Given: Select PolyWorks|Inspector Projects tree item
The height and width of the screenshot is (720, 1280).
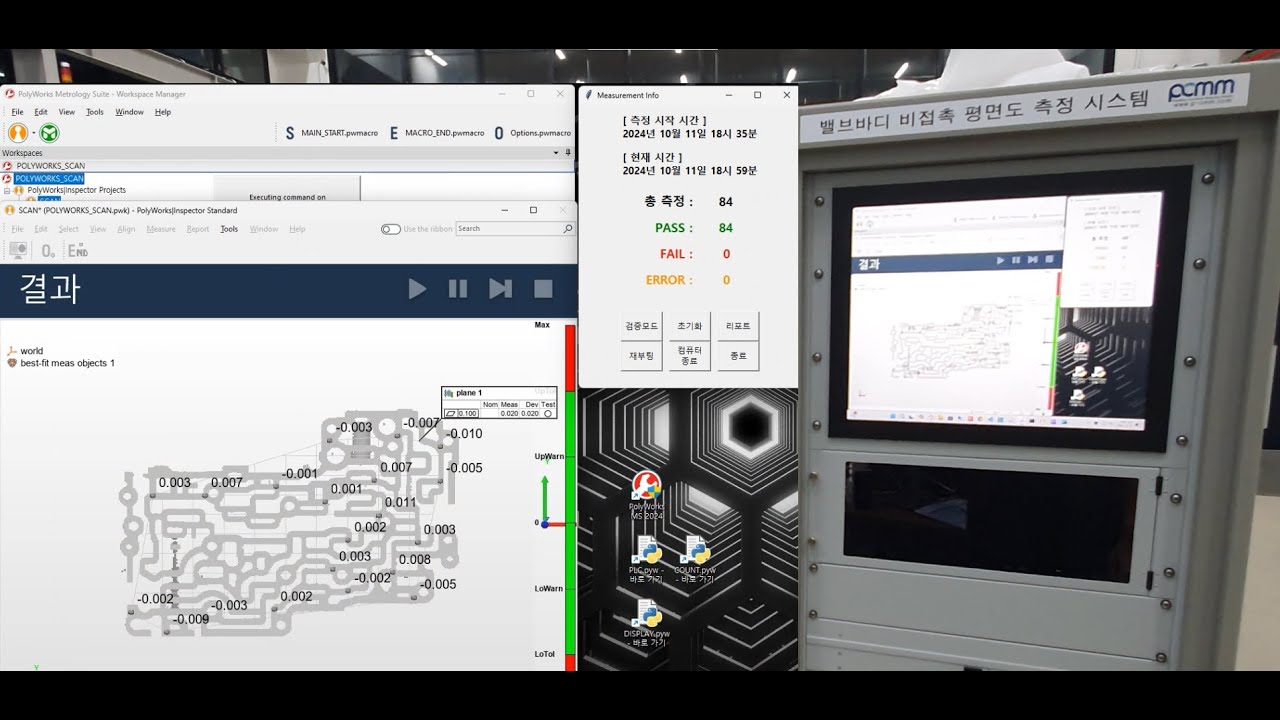Looking at the screenshot, I should [x=76, y=190].
